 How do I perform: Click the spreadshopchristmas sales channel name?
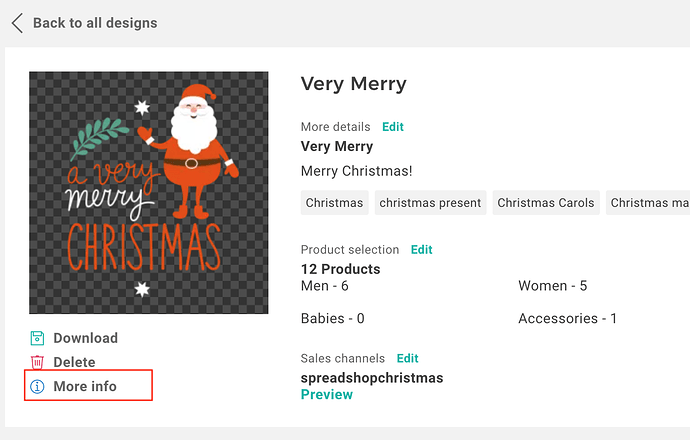point(372,378)
